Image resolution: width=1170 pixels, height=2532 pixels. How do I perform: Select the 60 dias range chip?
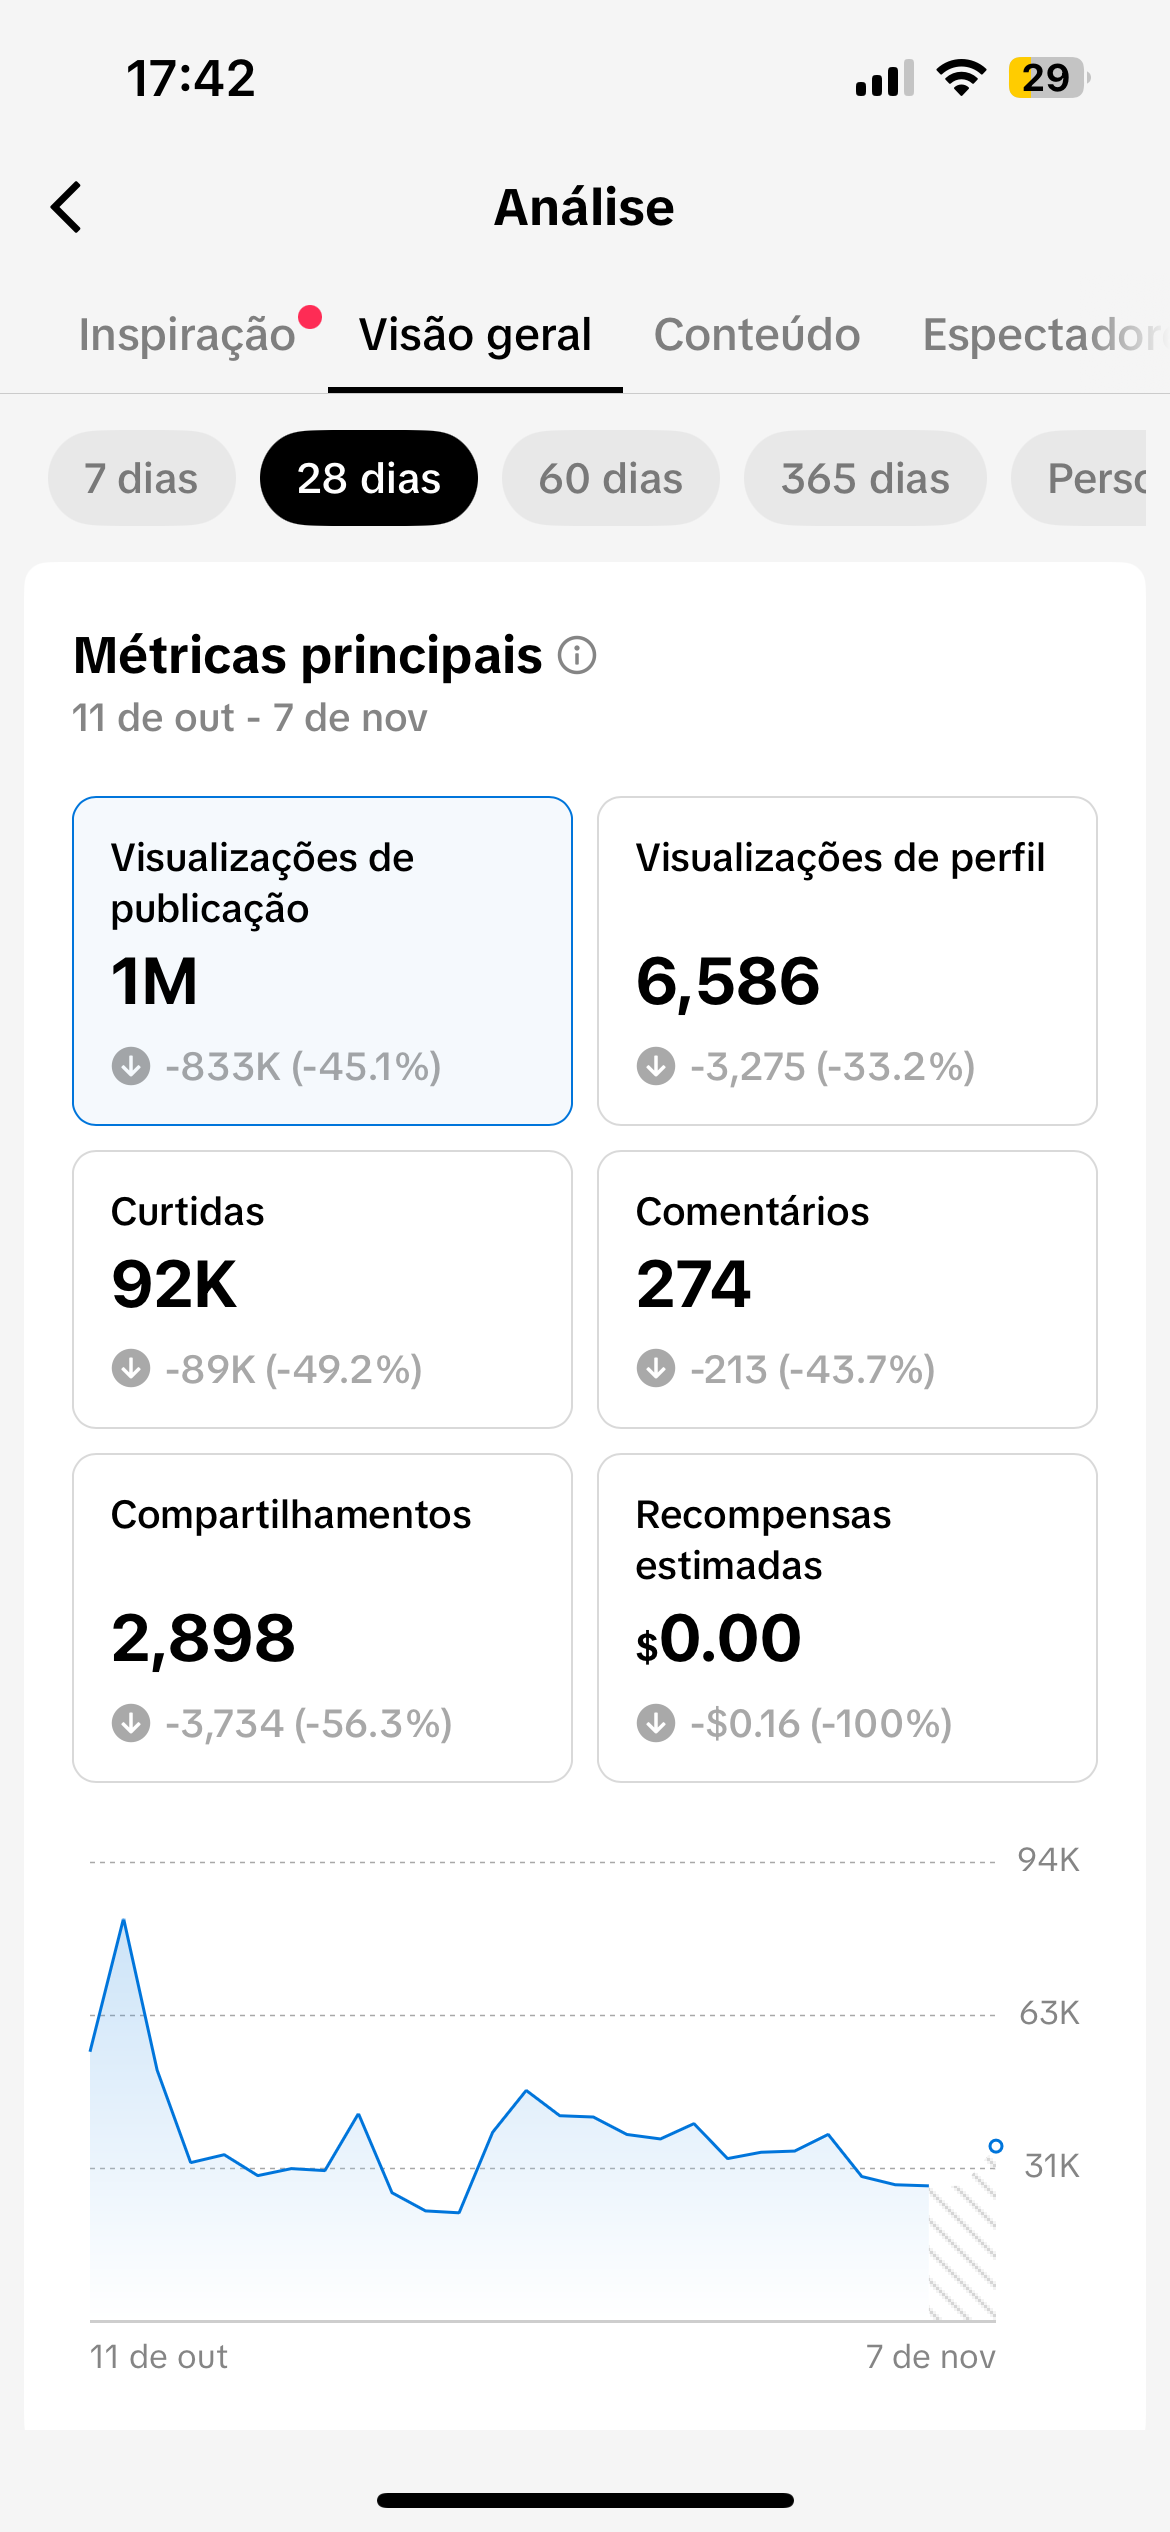(610, 478)
